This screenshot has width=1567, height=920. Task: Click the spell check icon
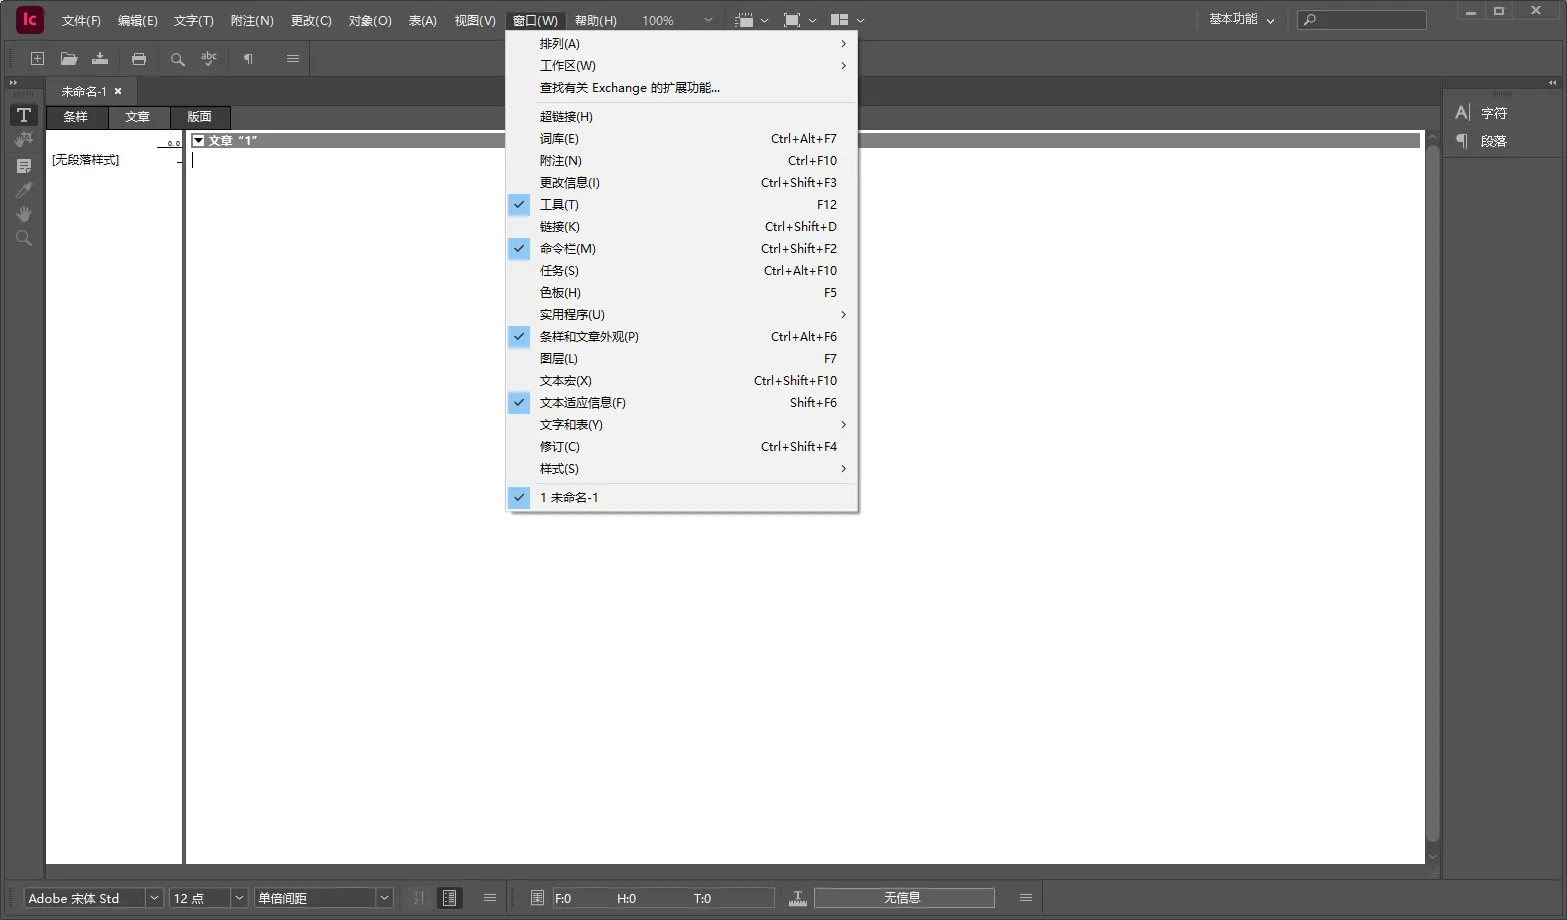(208, 59)
